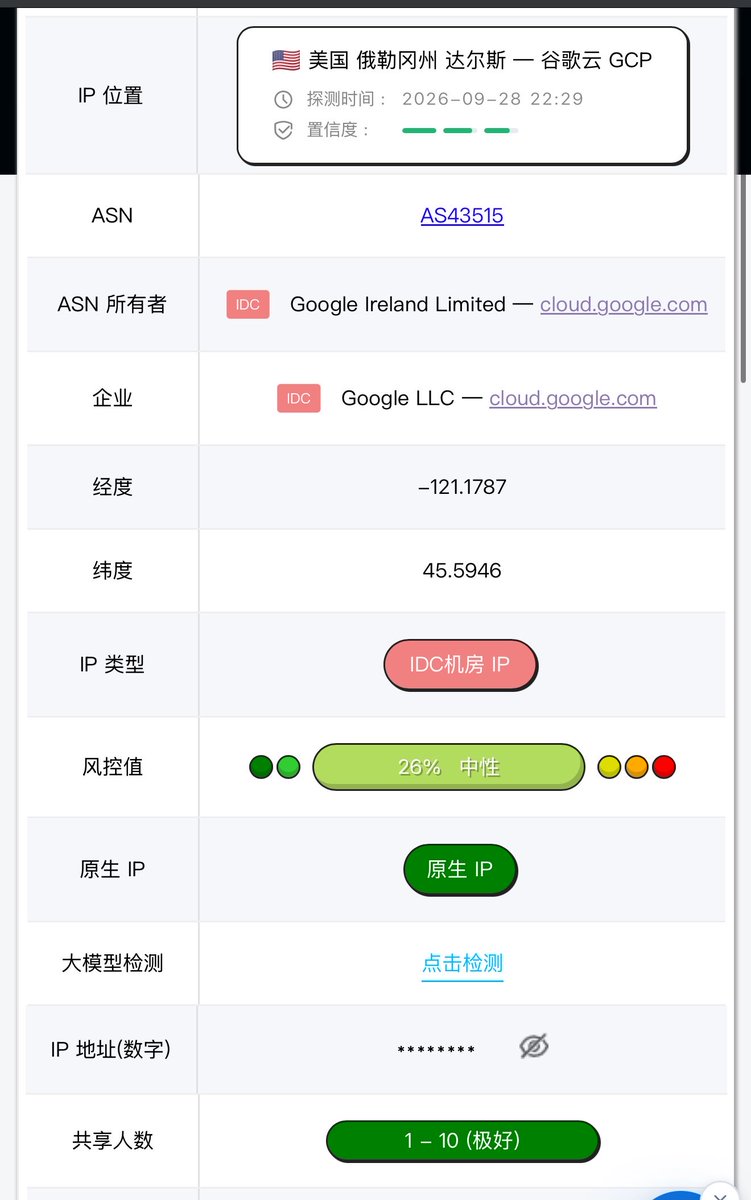The width and height of the screenshot is (751, 1200).
Task: Click the 1 – 10 (极好) shared users badge
Action: pyautogui.click(x=462, y=1140)
